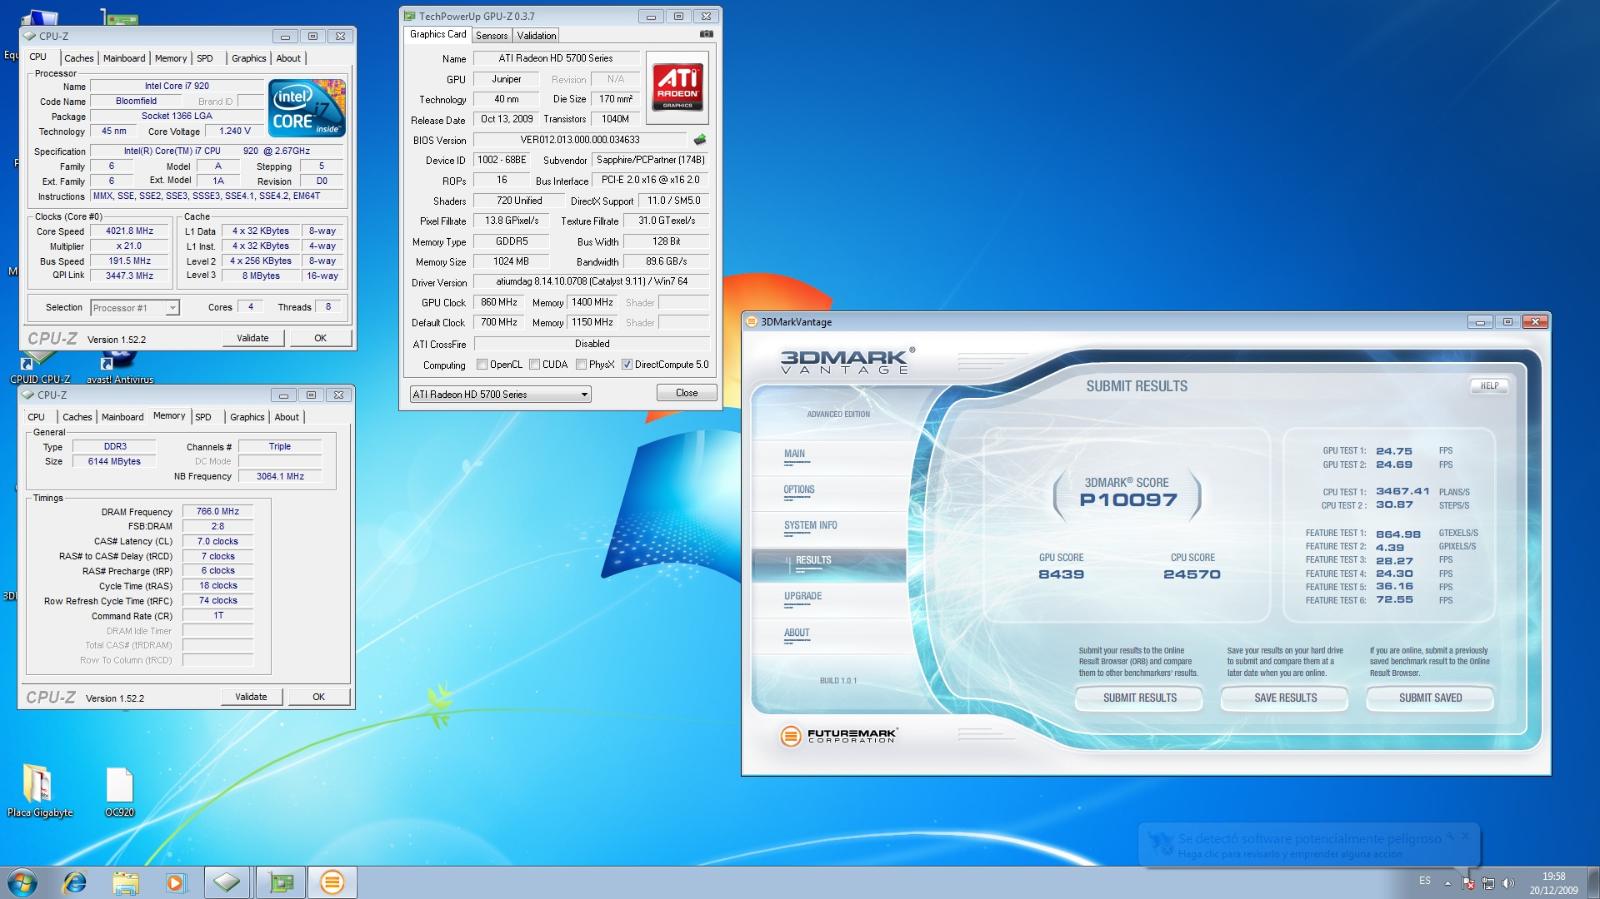
Task: Click the 3DMark Vantage title bar icon
Action: (752, 322)
